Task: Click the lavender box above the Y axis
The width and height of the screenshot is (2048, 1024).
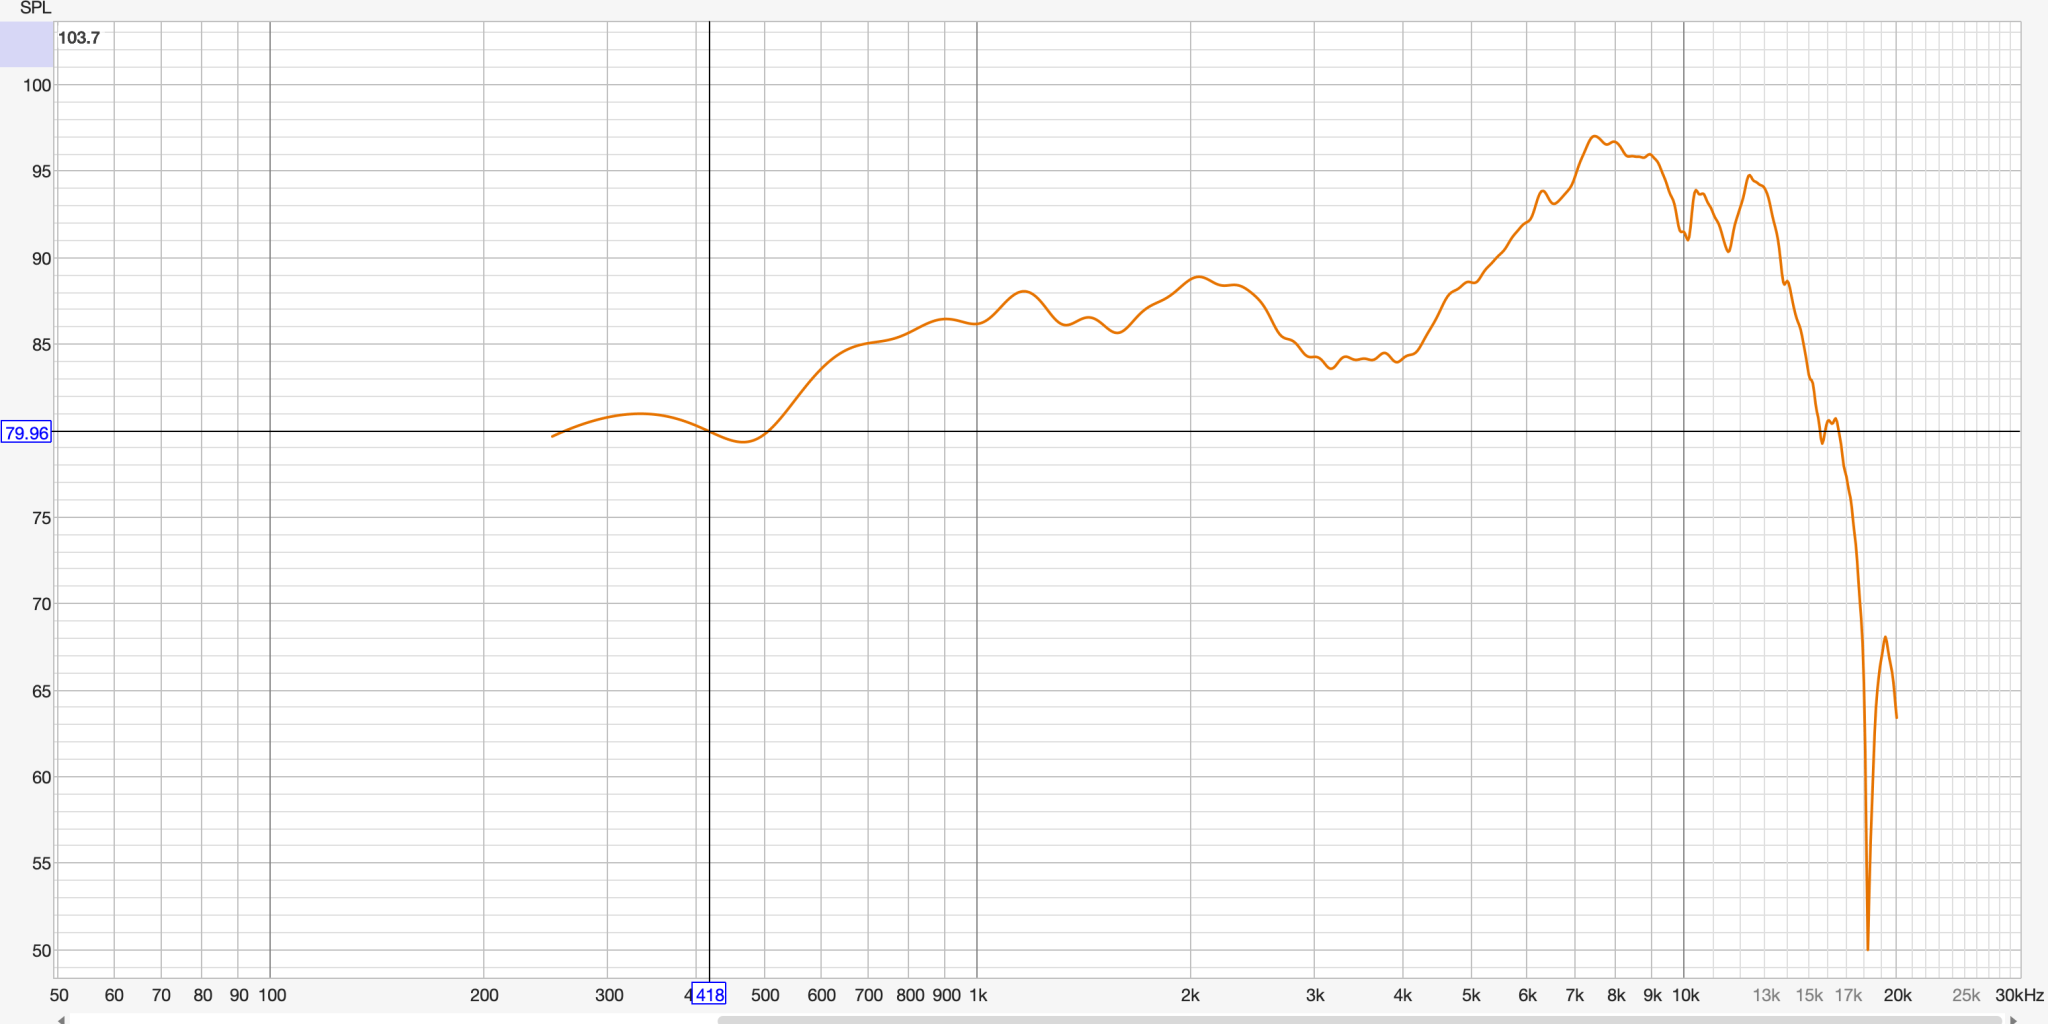Action: click(x=27, y=44)
